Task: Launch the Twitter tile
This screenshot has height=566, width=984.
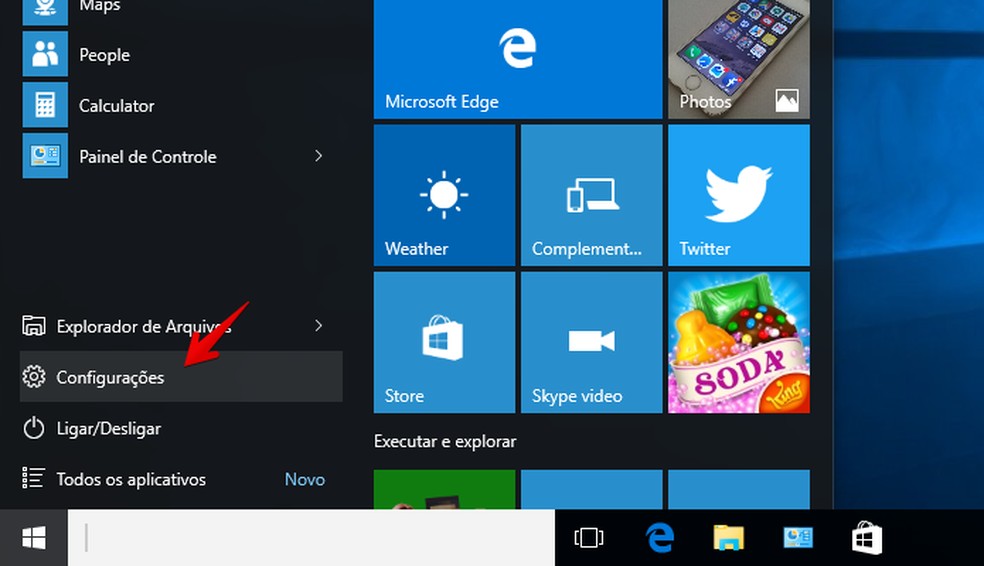Action: tap(739, 195)
